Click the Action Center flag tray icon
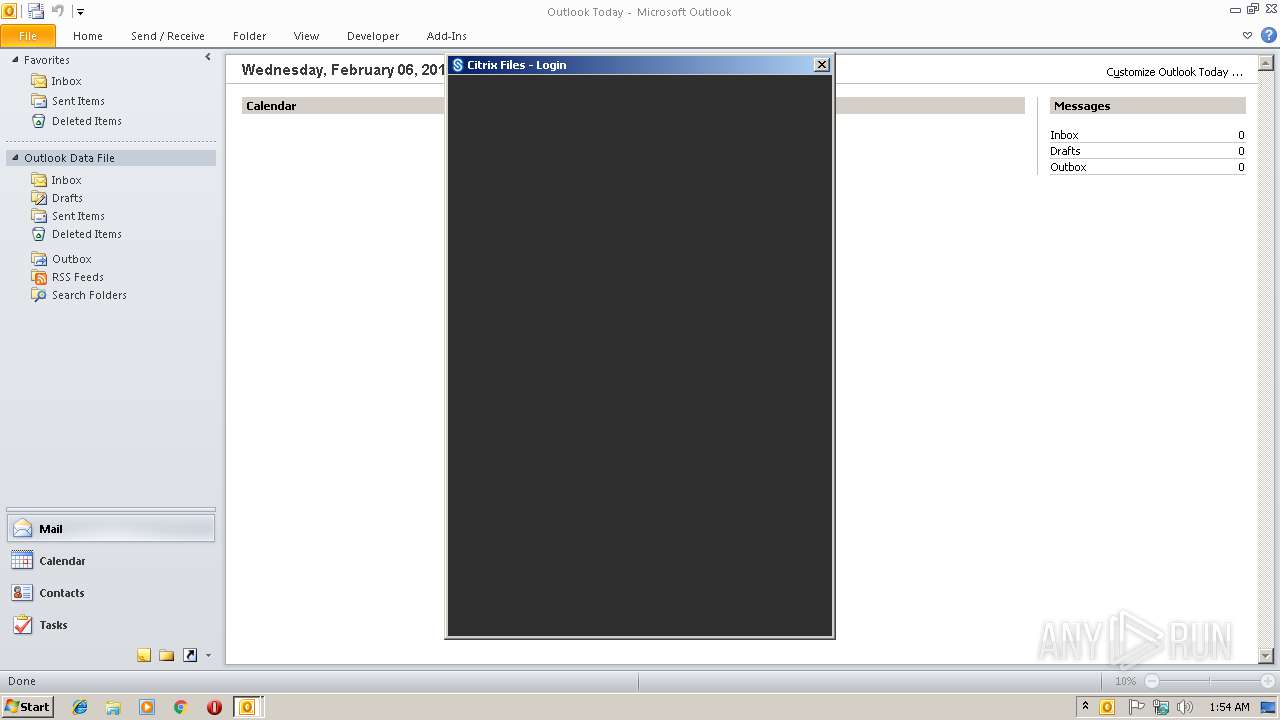The height and width of the screenshot is (720, 1280). 1137,707
